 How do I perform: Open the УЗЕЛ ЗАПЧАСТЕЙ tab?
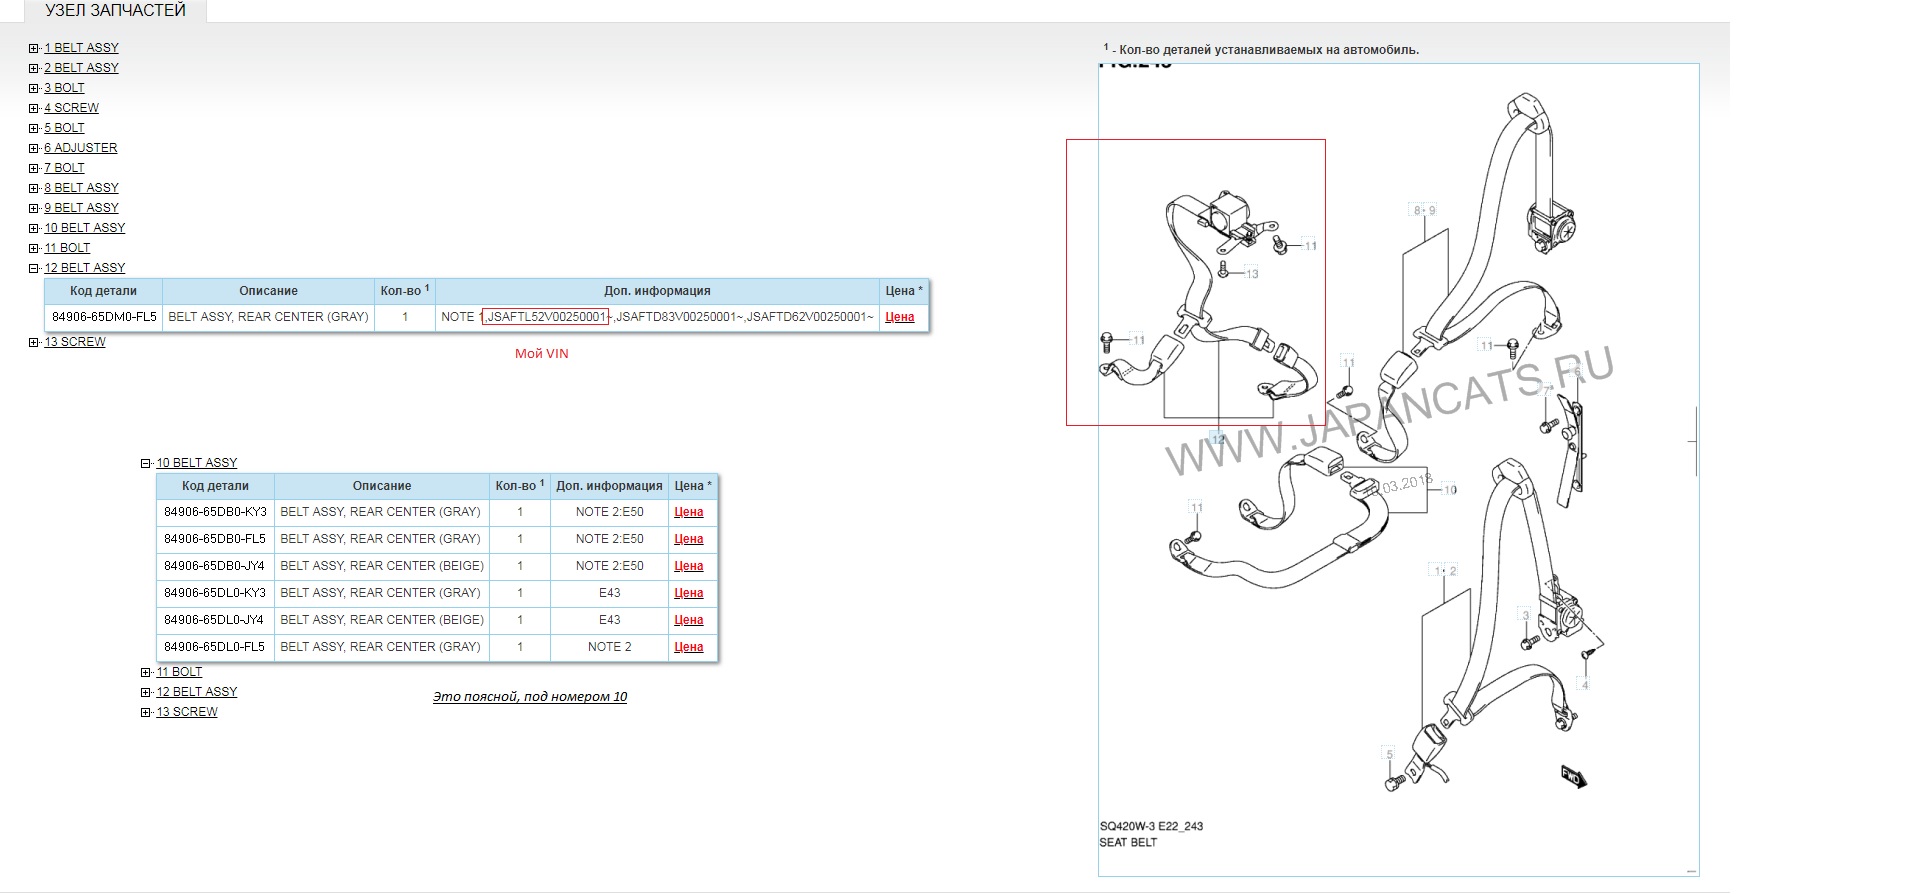[115, 11]
